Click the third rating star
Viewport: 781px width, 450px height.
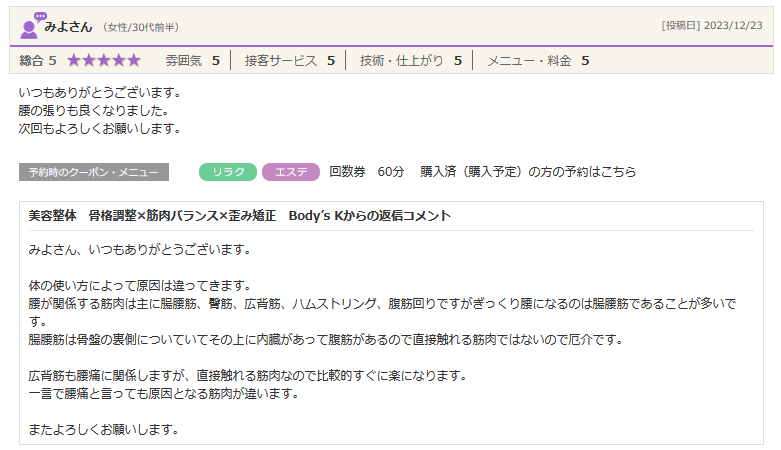click(x=104, y=61)
